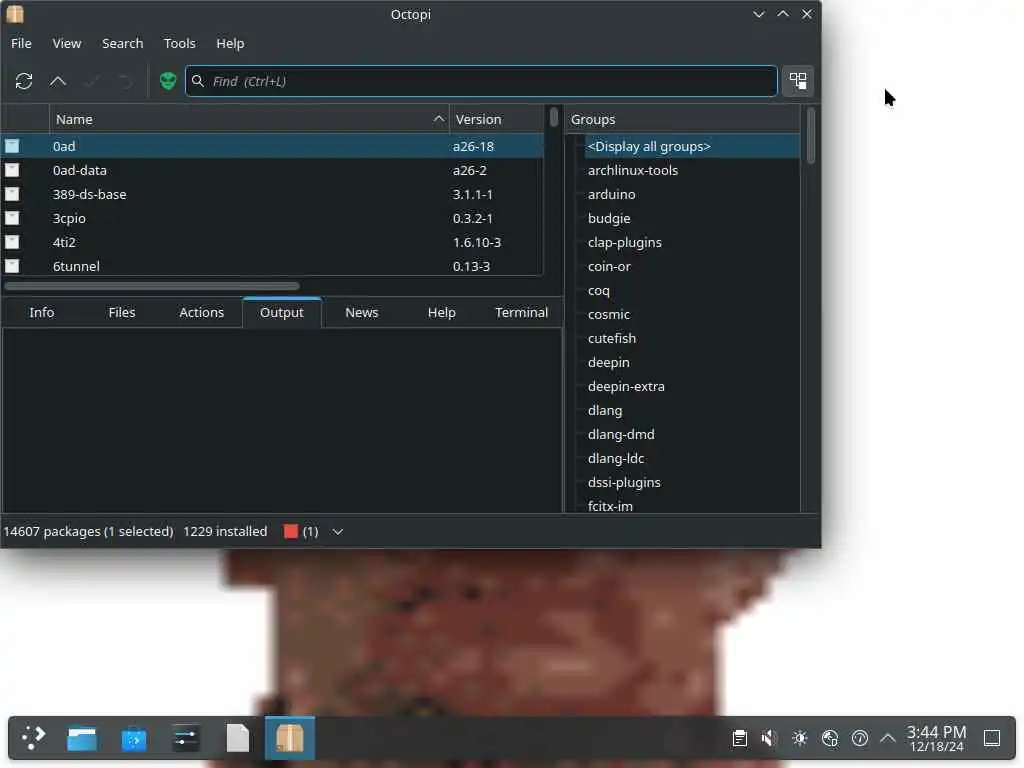Open the application launcher on taskbar
1024x768 pixels.
click(x=33, y=738)
